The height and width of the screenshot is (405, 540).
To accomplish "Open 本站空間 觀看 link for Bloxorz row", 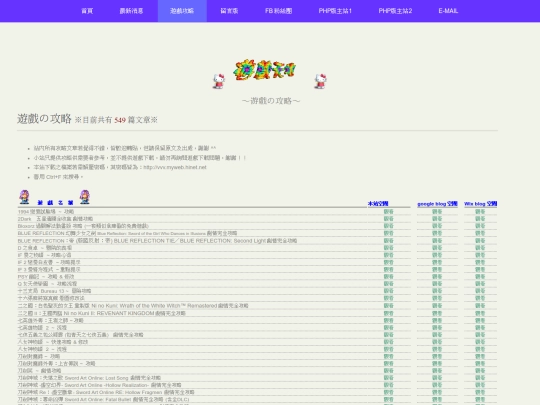I will pyautogui.click(x=388, y=226).
